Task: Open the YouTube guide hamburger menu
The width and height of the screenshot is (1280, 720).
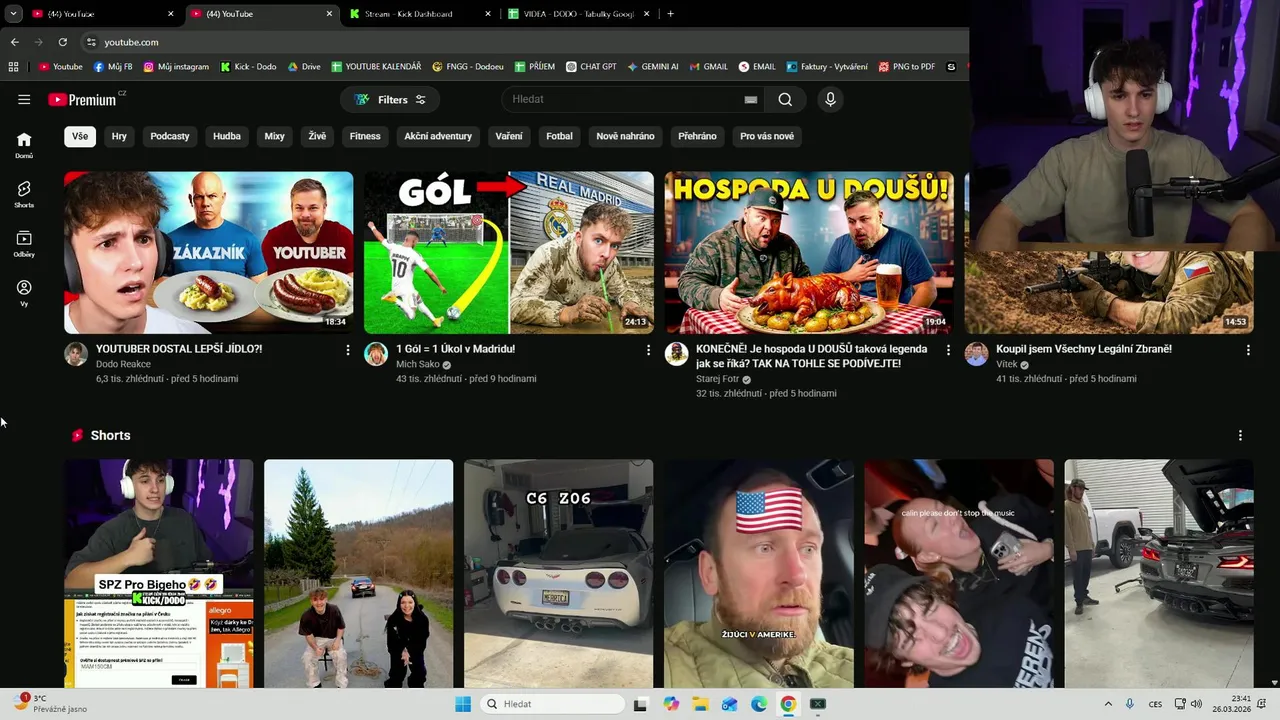Action: [24, 99]
